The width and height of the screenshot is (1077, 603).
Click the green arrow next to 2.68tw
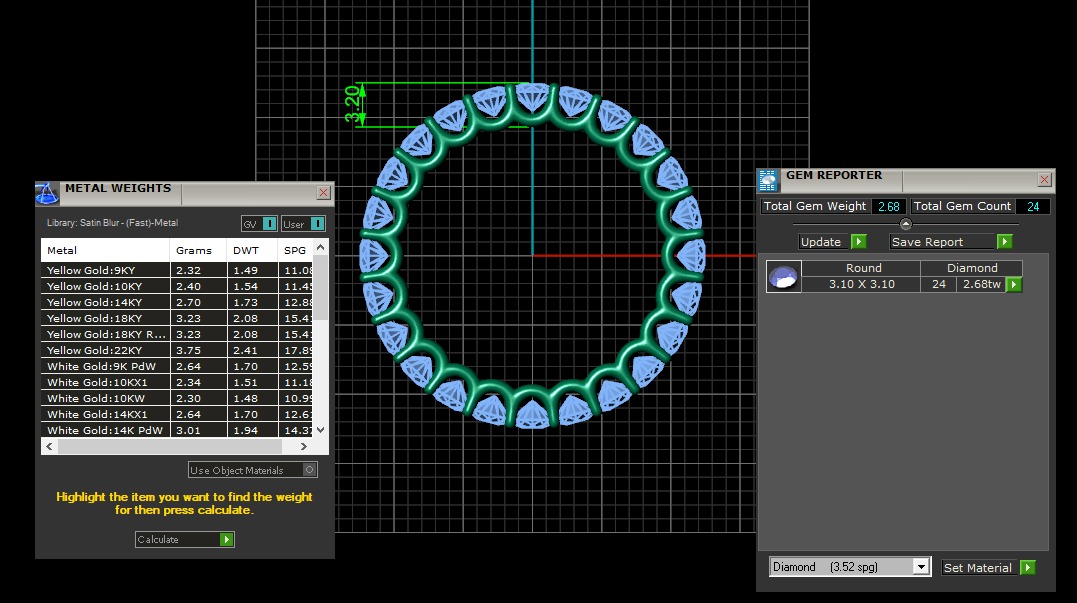(1014, 284)
